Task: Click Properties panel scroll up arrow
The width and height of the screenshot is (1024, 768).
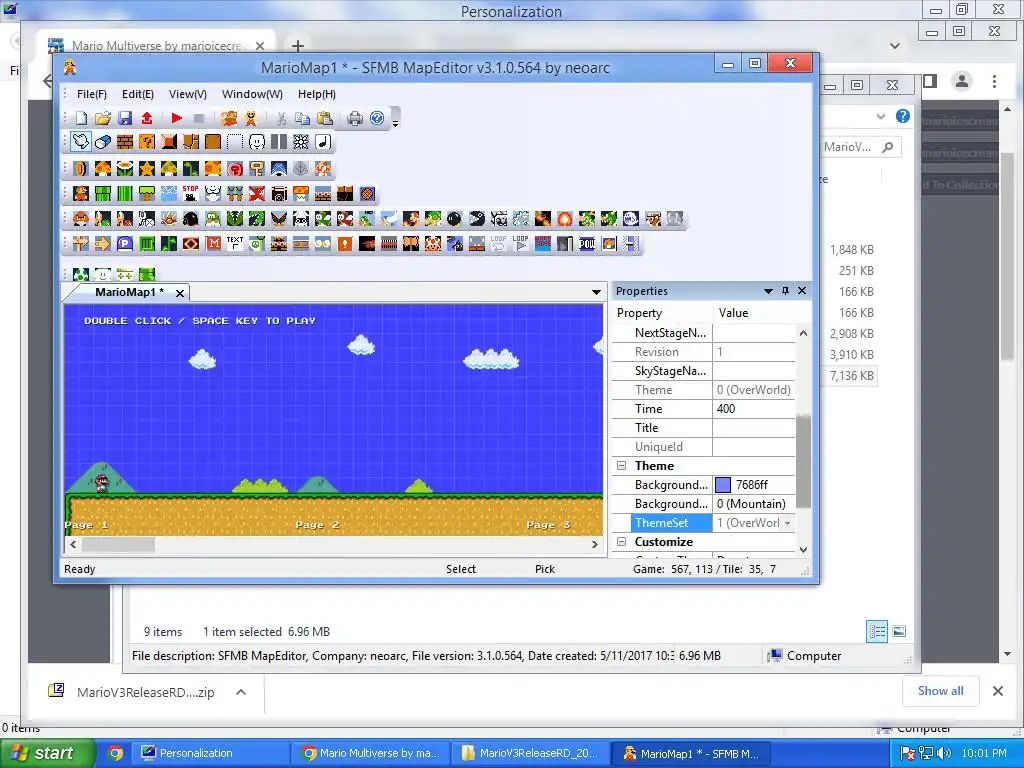Action: (x=804, y=333)
